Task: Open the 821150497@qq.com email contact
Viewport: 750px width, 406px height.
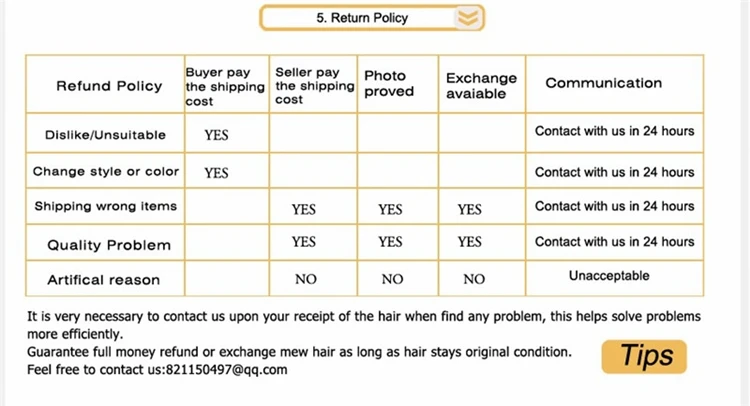Action: (x=226, y=370)
